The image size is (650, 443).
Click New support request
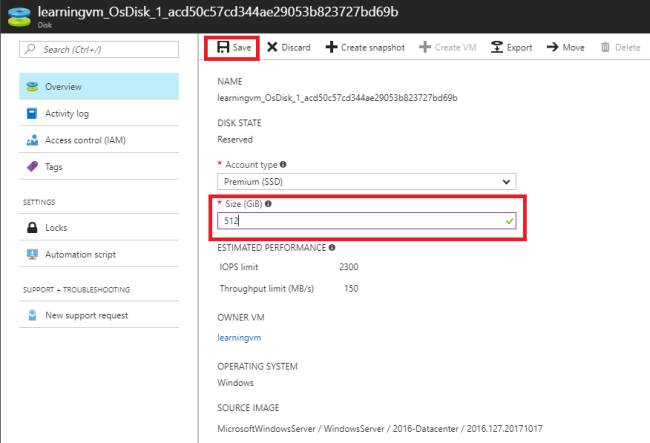tap(86, 316)
